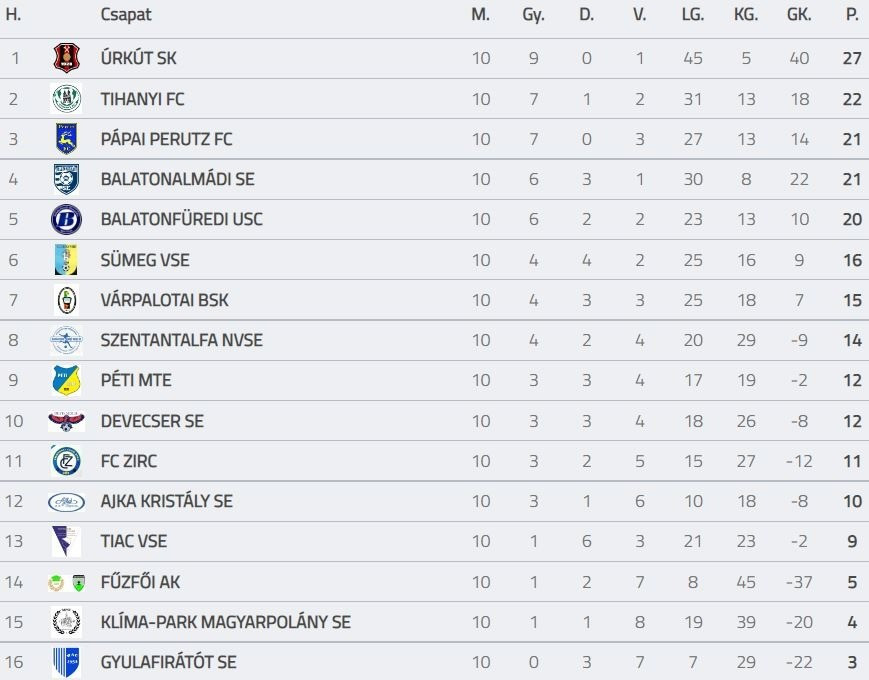Click the Tihanyi FC club logo
This screenshot has height=680, width=869.
(x=66, y=99)
